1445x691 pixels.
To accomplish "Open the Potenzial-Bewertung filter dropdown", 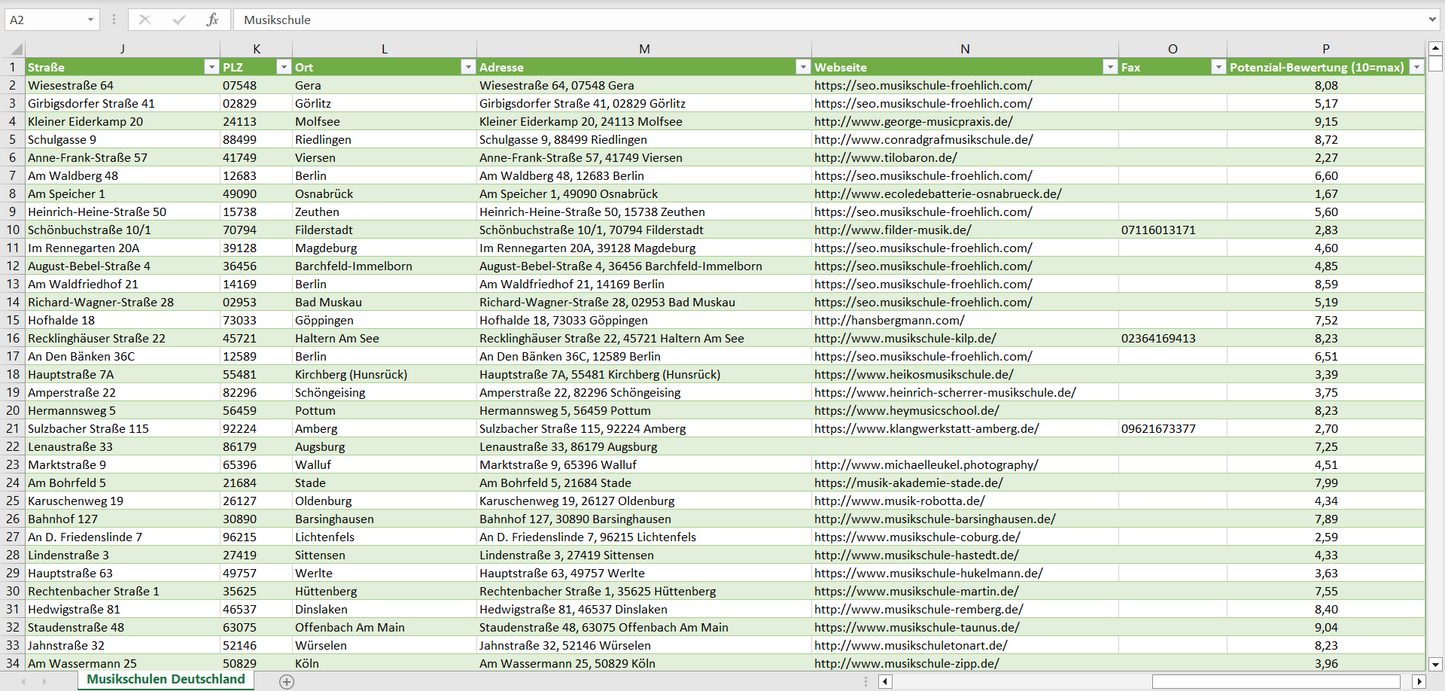I will [1415, 67].
